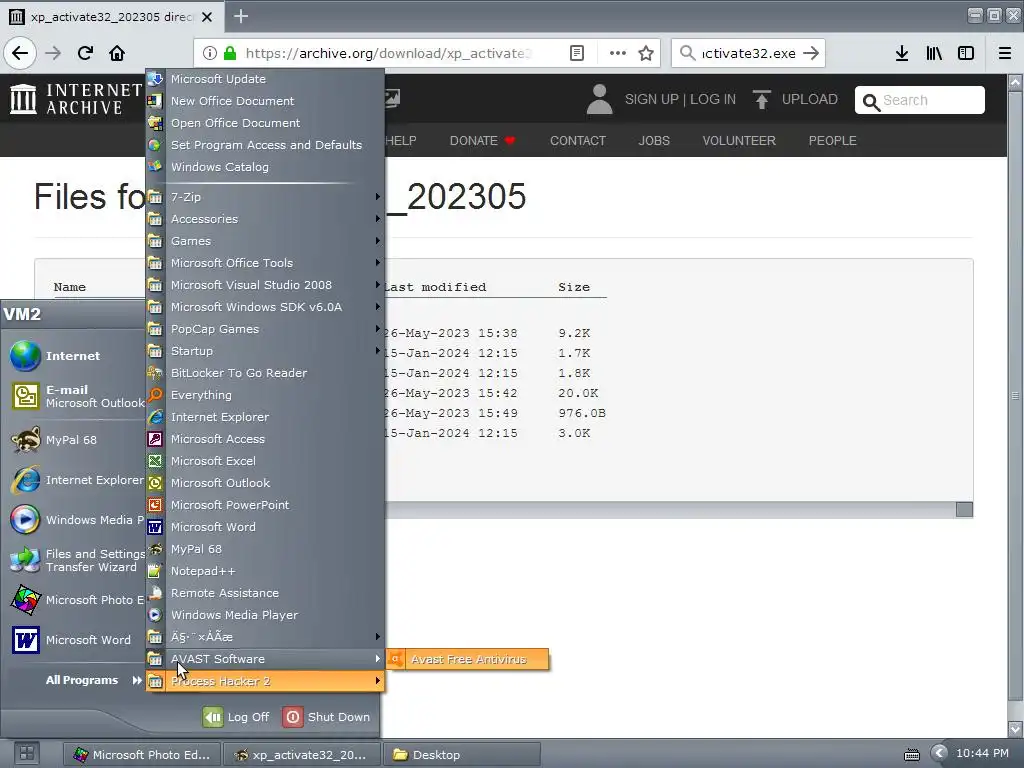Expand the Accessories submenu
This screenshot has height=768, width=1024.
264,219
